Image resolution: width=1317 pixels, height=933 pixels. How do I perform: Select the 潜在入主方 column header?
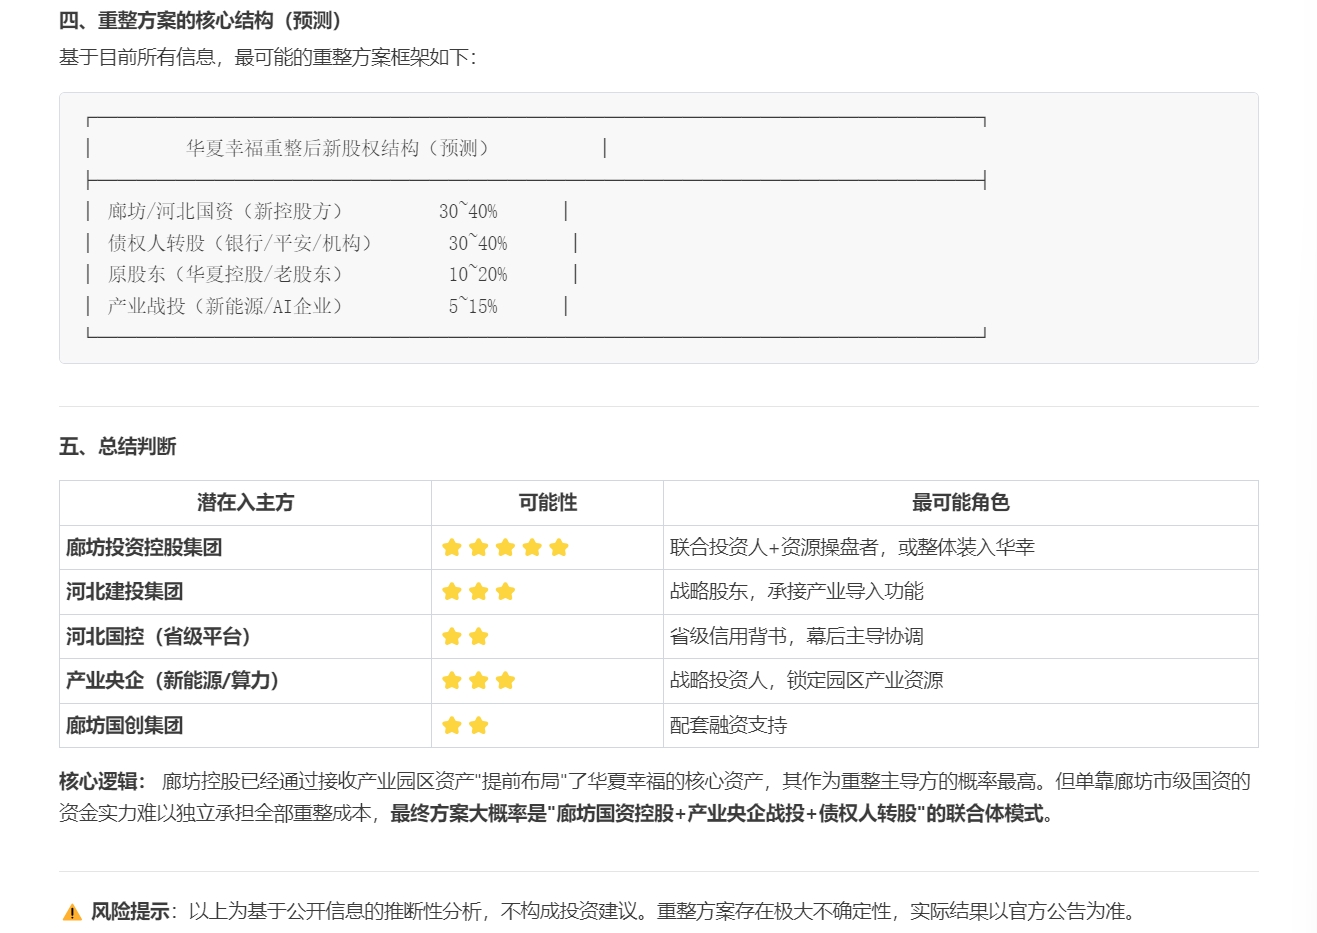point(245,503)
